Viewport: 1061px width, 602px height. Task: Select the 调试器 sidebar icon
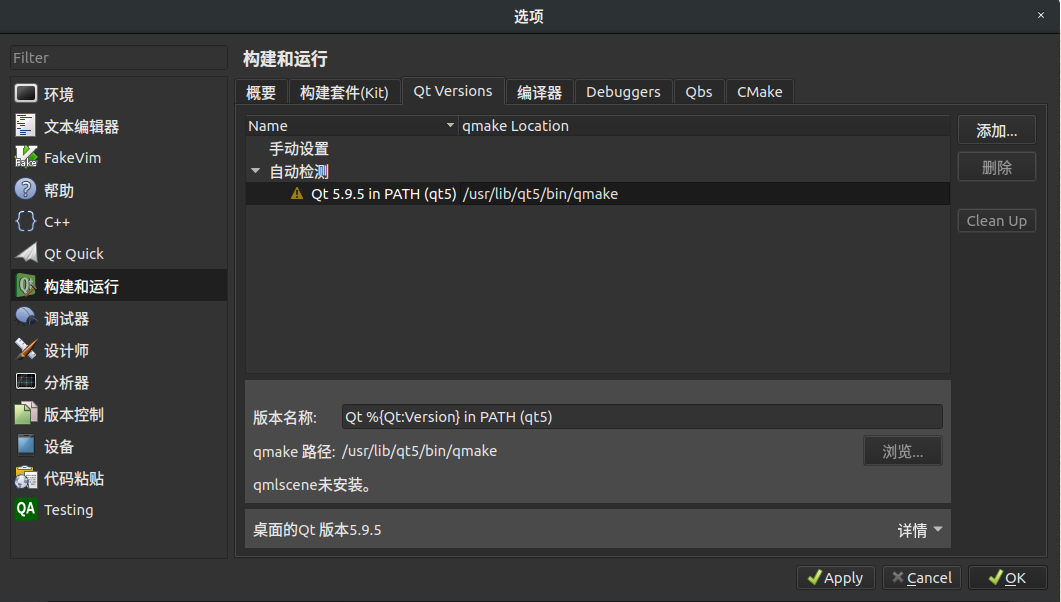click(25, 317)
